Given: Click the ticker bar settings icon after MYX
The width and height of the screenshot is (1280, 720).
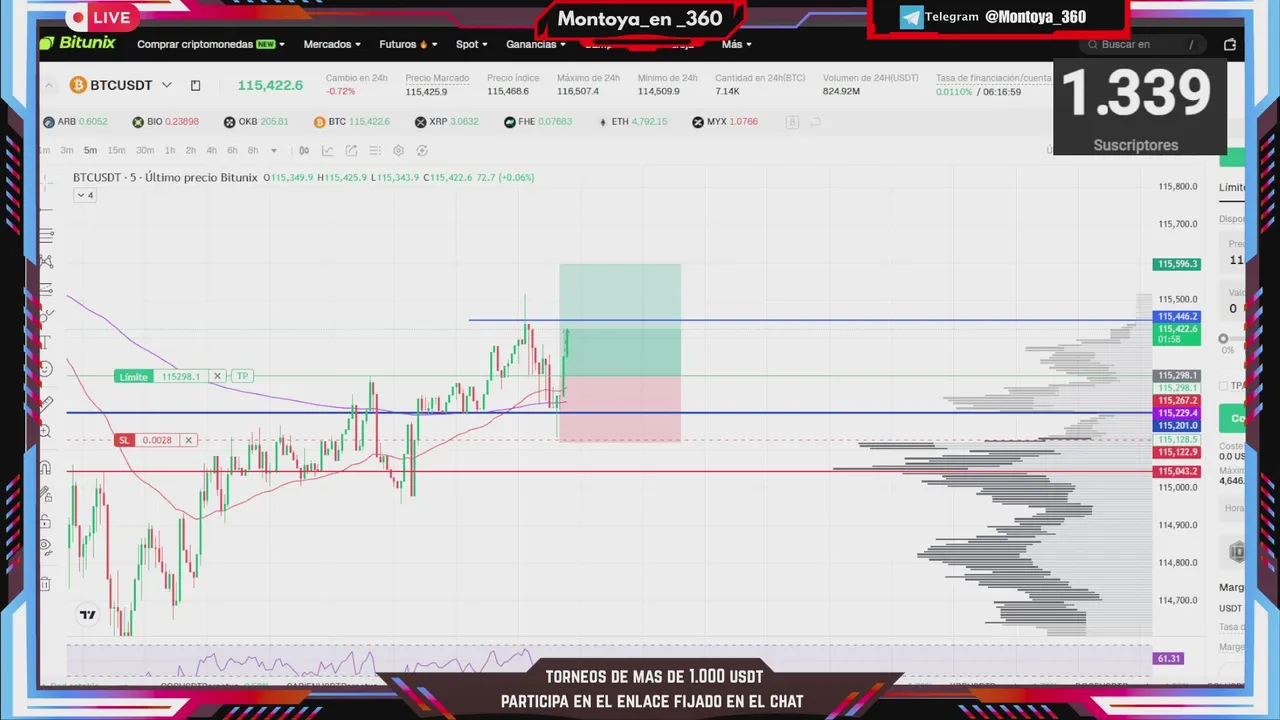Looking at the screenshot, I should tap(792, 122).
